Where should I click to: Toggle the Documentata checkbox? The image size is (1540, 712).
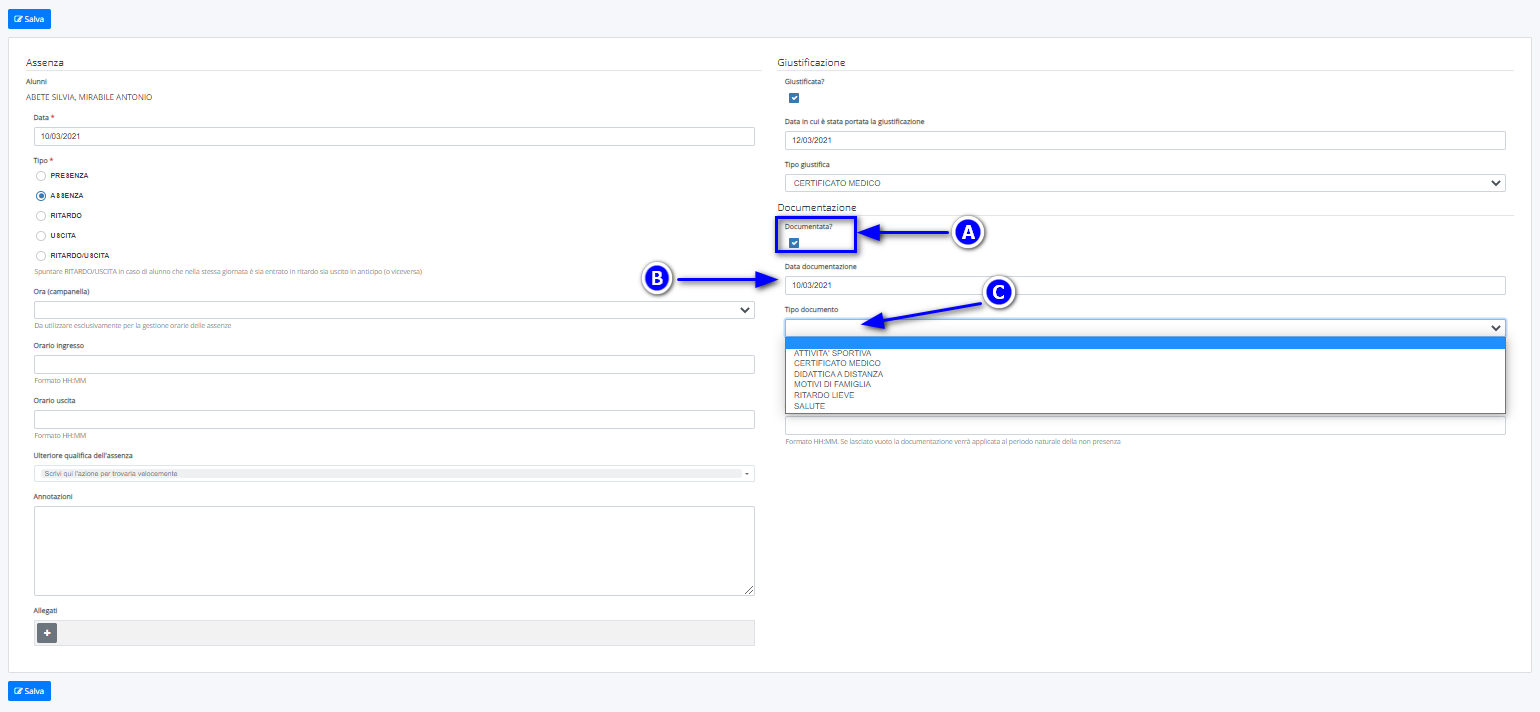point(794,243)
